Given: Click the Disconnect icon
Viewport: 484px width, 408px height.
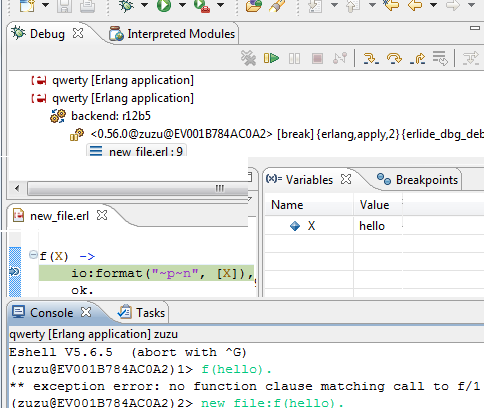Looking at the screenshot, I should coord(340,58).
